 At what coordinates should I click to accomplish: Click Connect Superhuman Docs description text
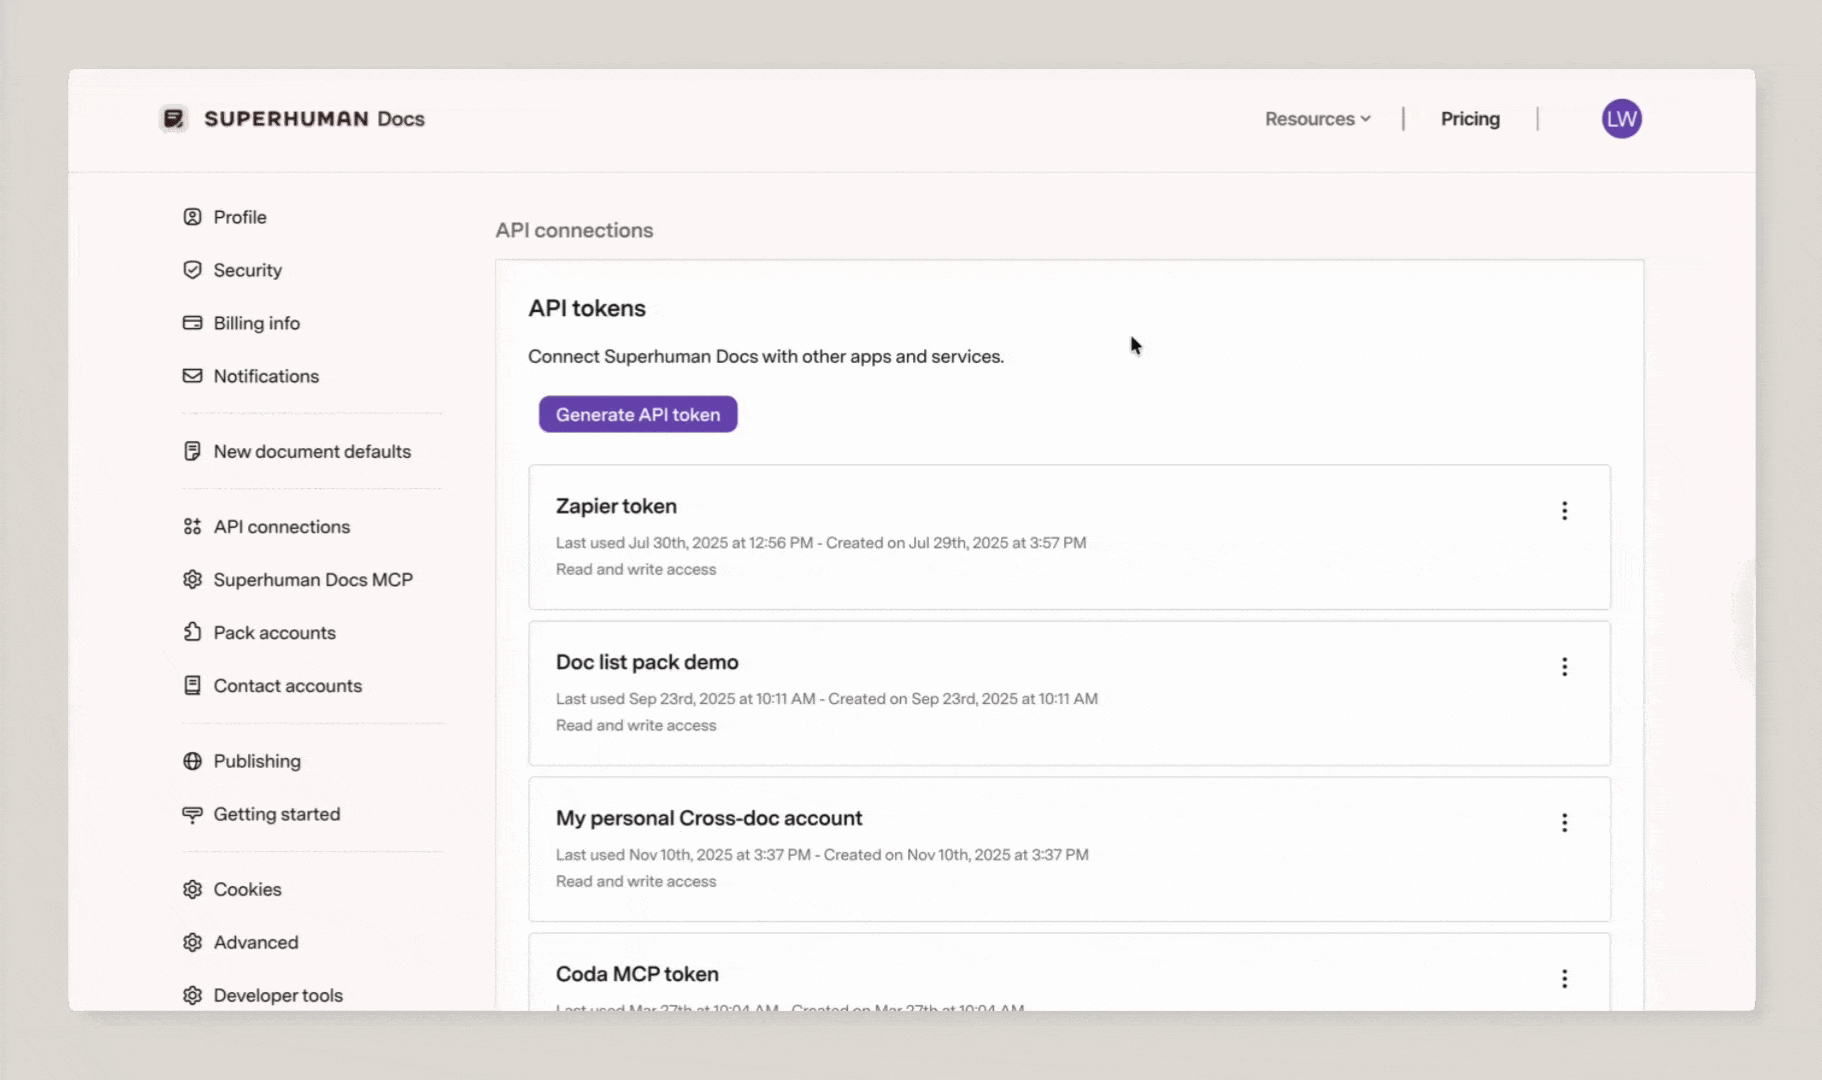[x=766, y=356]
